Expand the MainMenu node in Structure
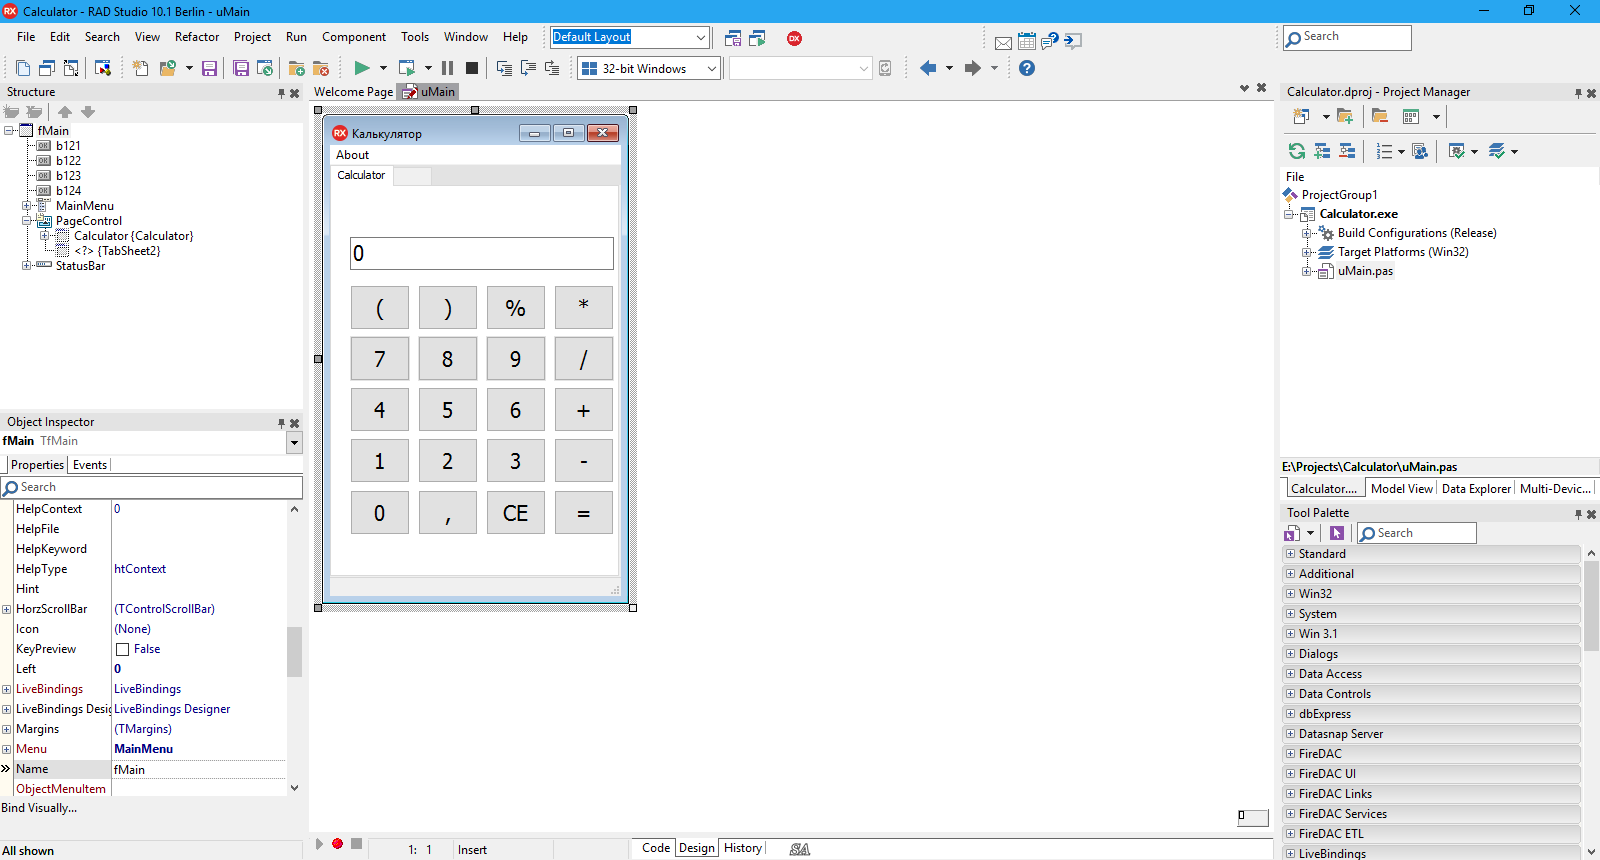The width and height of the screenshot is (1600, 860). click(27, 206)
